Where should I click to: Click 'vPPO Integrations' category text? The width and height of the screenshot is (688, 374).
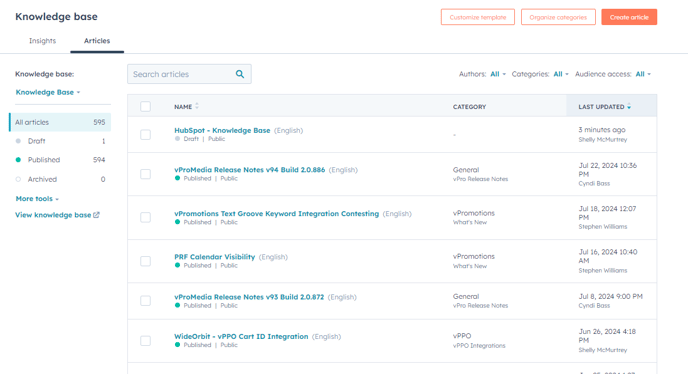coord(479,345)
